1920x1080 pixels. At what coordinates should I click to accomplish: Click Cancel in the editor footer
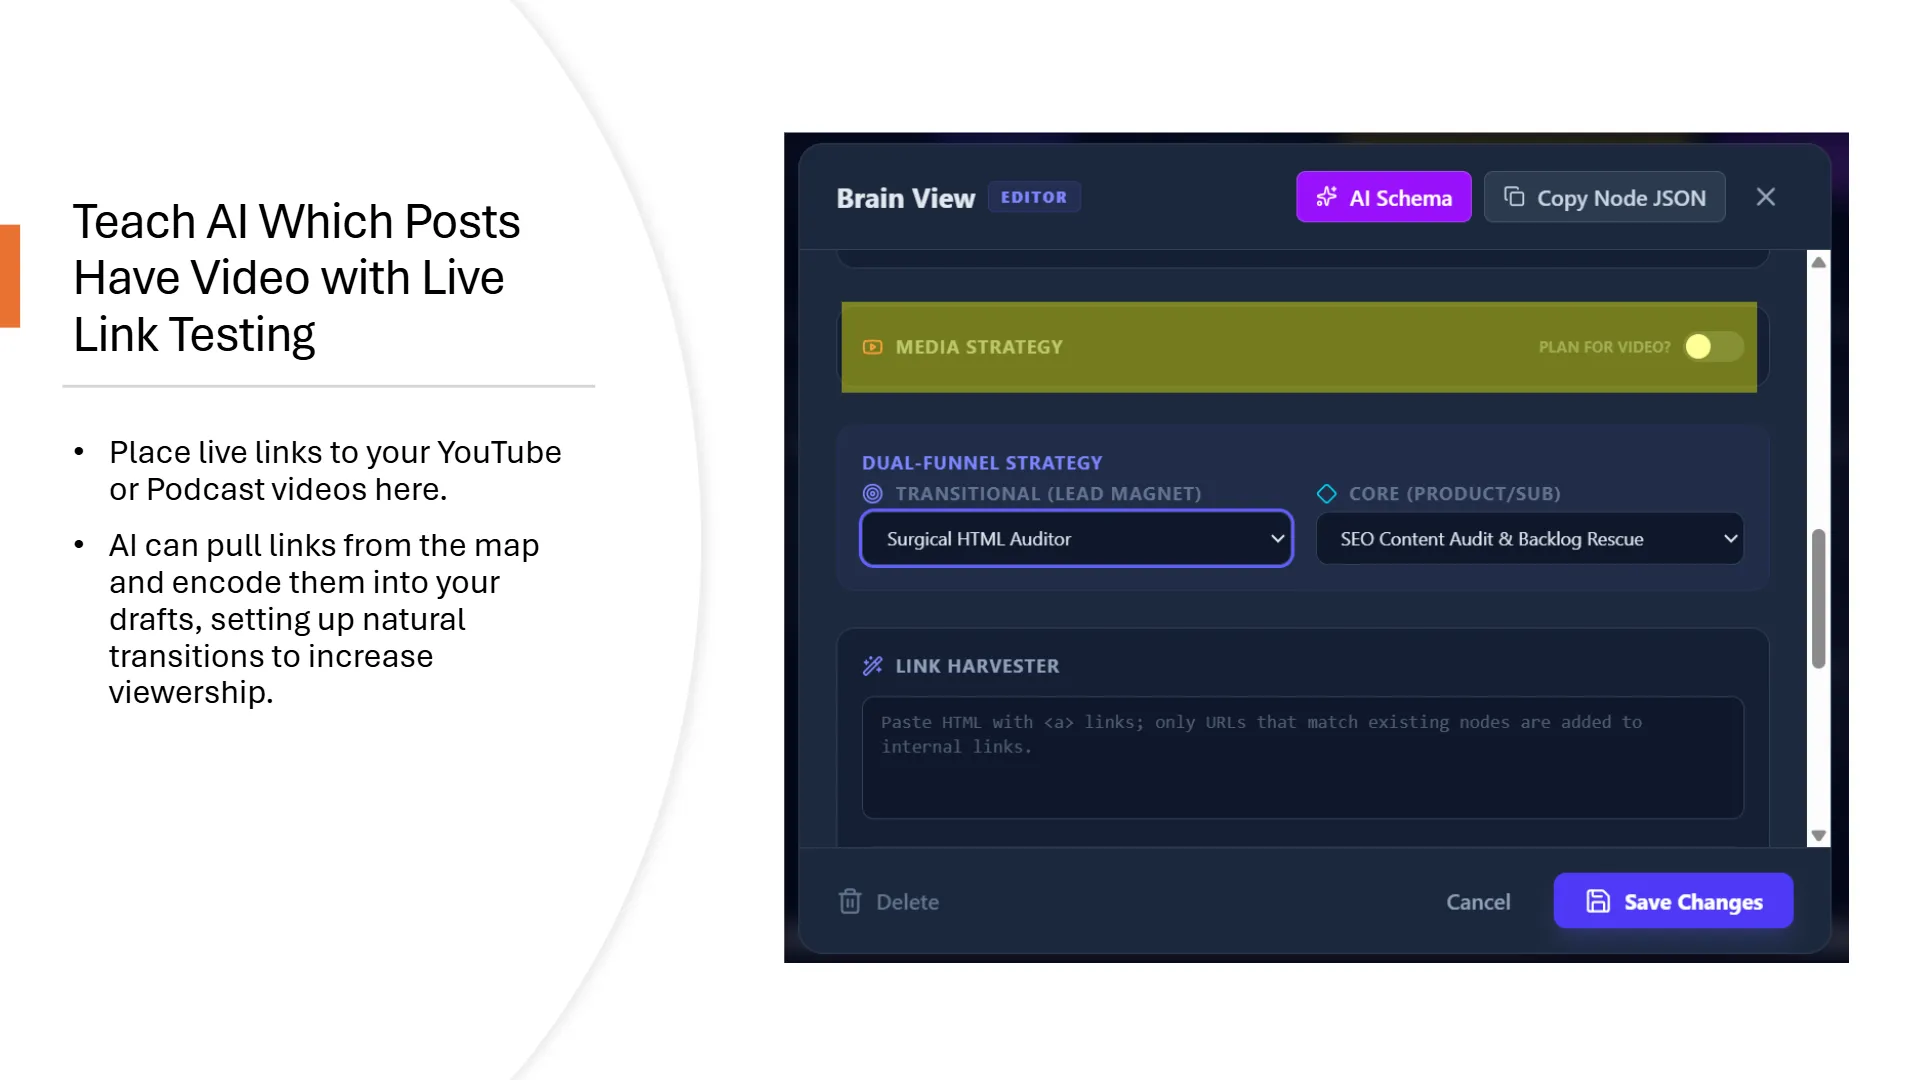(1478, 902)
